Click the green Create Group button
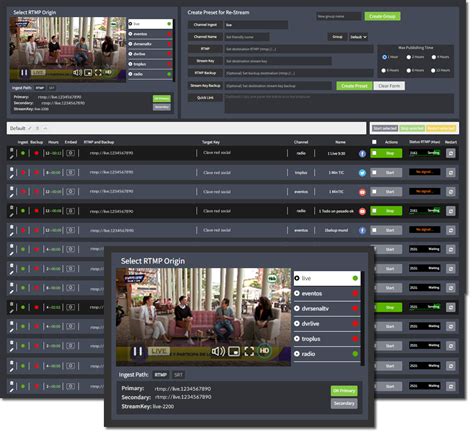 (382, 16)
